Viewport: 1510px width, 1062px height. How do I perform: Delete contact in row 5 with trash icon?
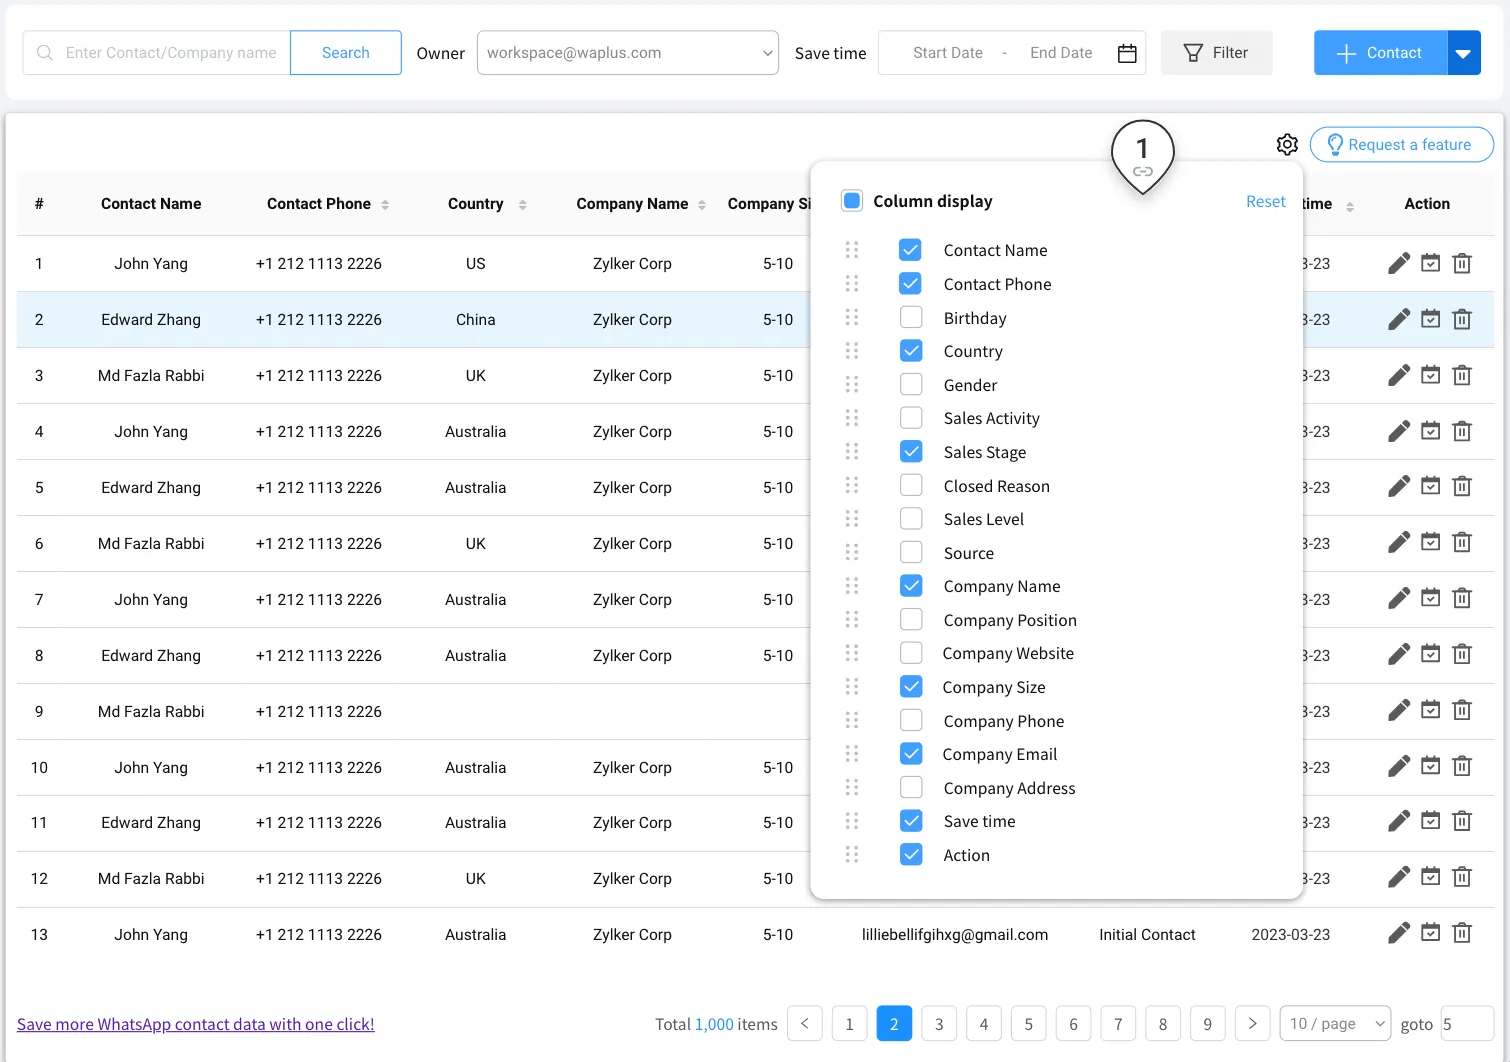pyautogui.click(x=1462, y=487)
